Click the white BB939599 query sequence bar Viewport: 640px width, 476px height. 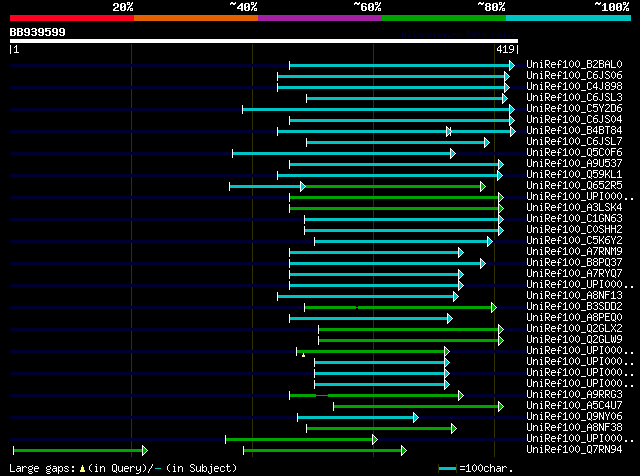[264, 41]
